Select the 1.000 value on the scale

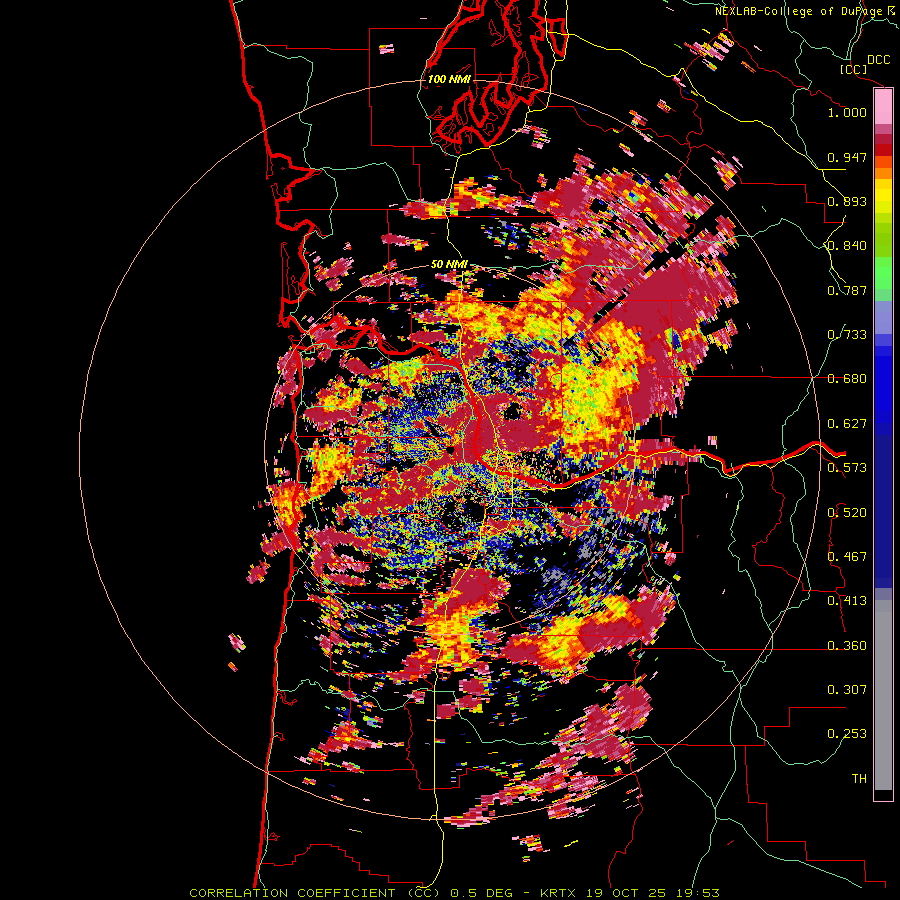(847, 112)
